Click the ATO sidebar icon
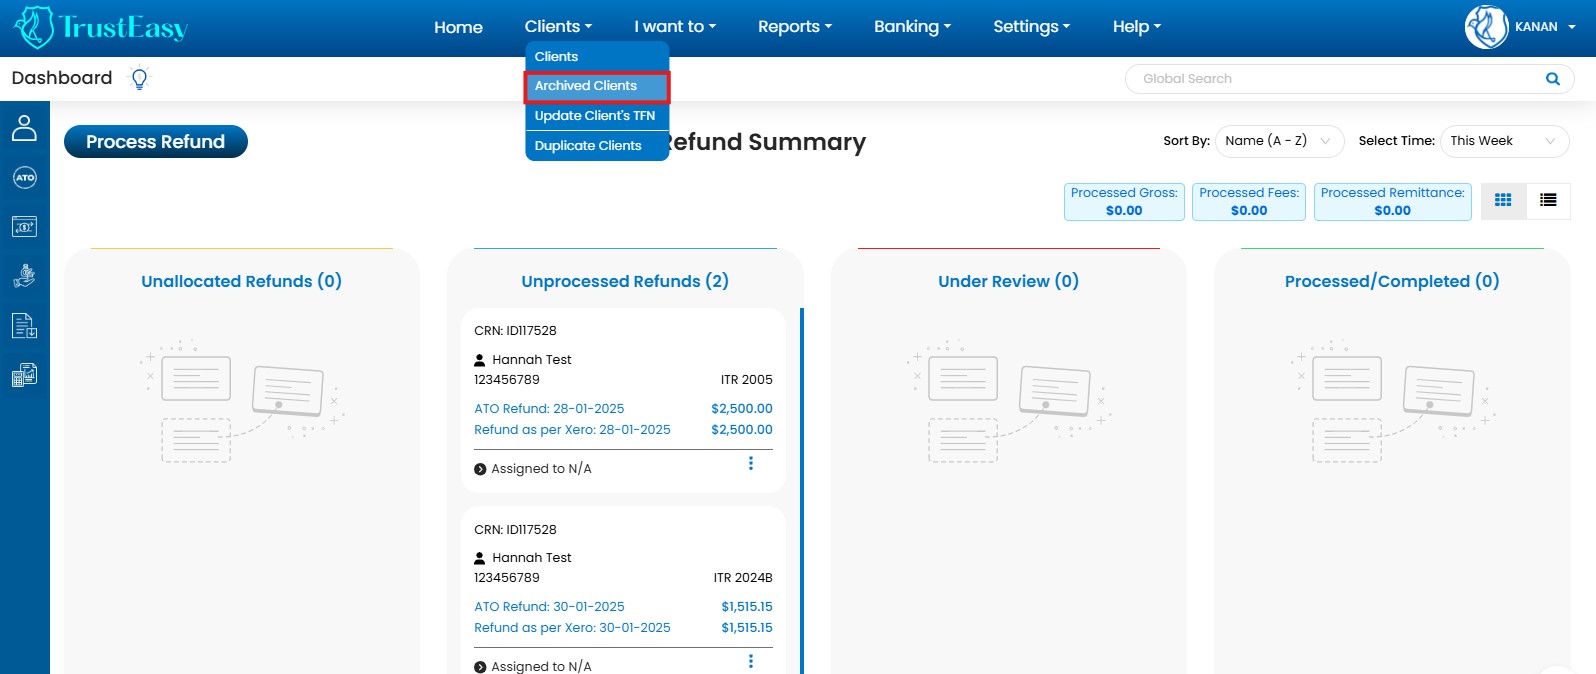The image size is (1596, 674). click(24, 178)
